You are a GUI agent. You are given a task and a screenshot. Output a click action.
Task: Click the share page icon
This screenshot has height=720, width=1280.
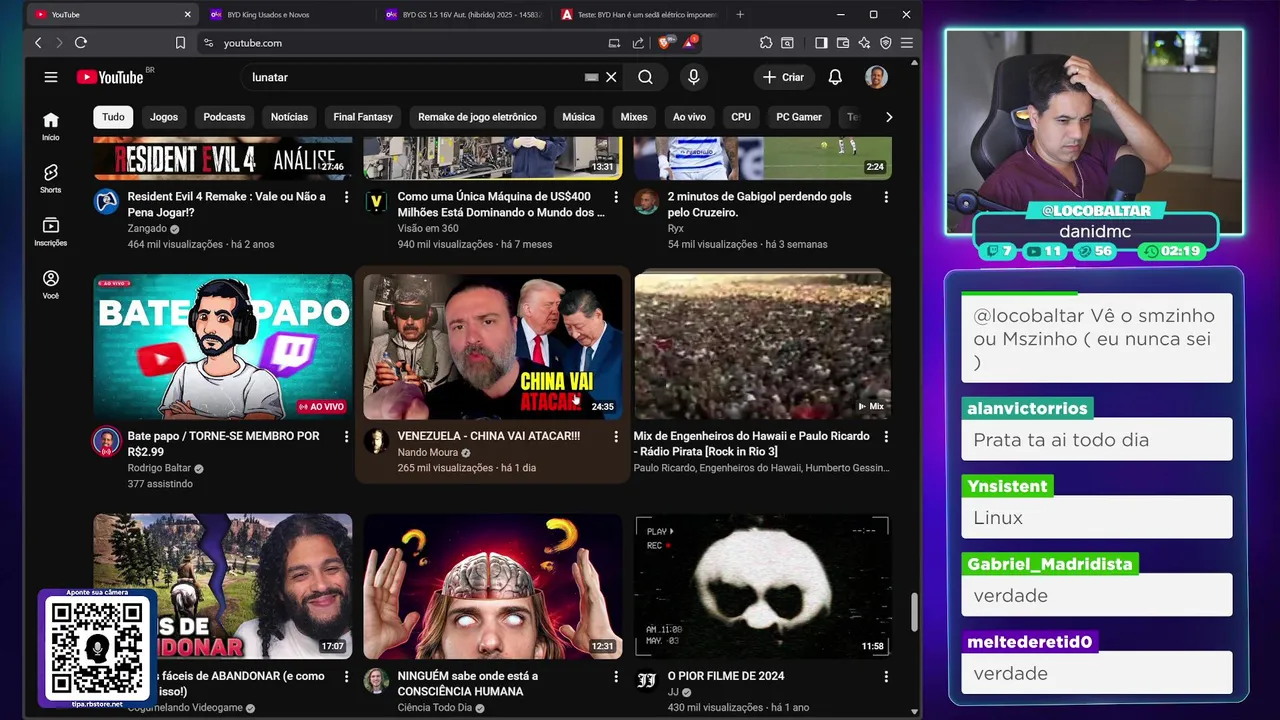638,43
